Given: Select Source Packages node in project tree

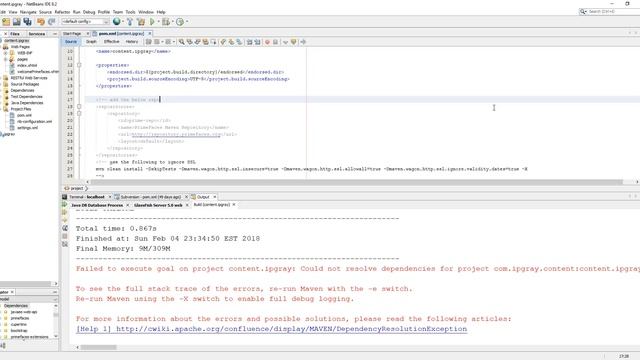Looking at the screenshot, I should click(x=24, y=84).
